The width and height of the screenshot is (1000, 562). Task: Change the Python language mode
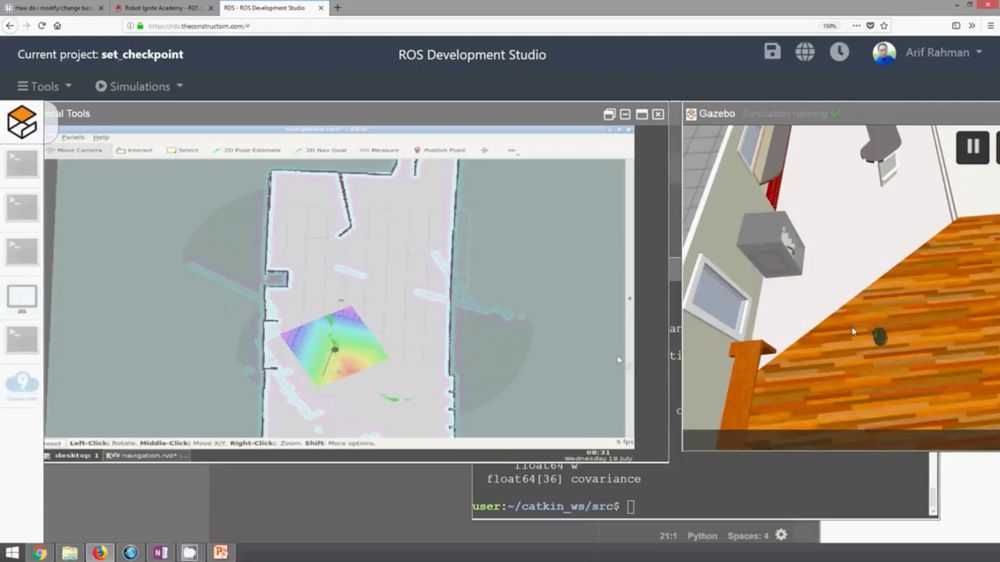(702, 536)
